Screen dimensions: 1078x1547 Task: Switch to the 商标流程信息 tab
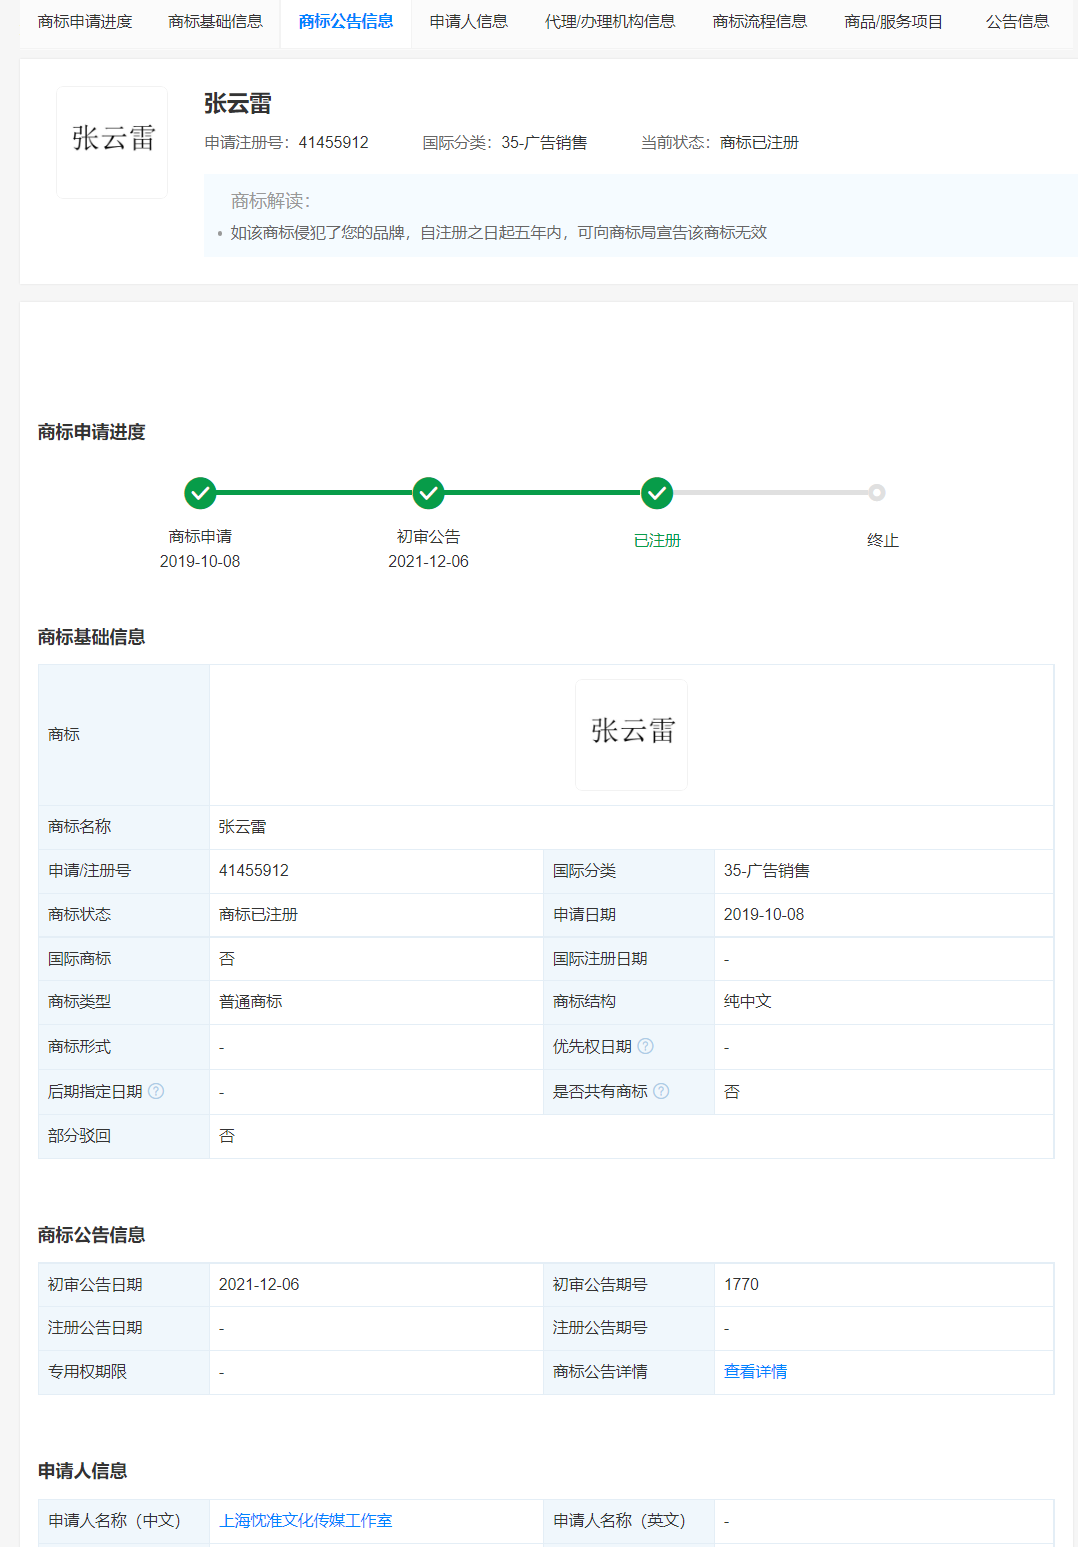tap(760, 22)
